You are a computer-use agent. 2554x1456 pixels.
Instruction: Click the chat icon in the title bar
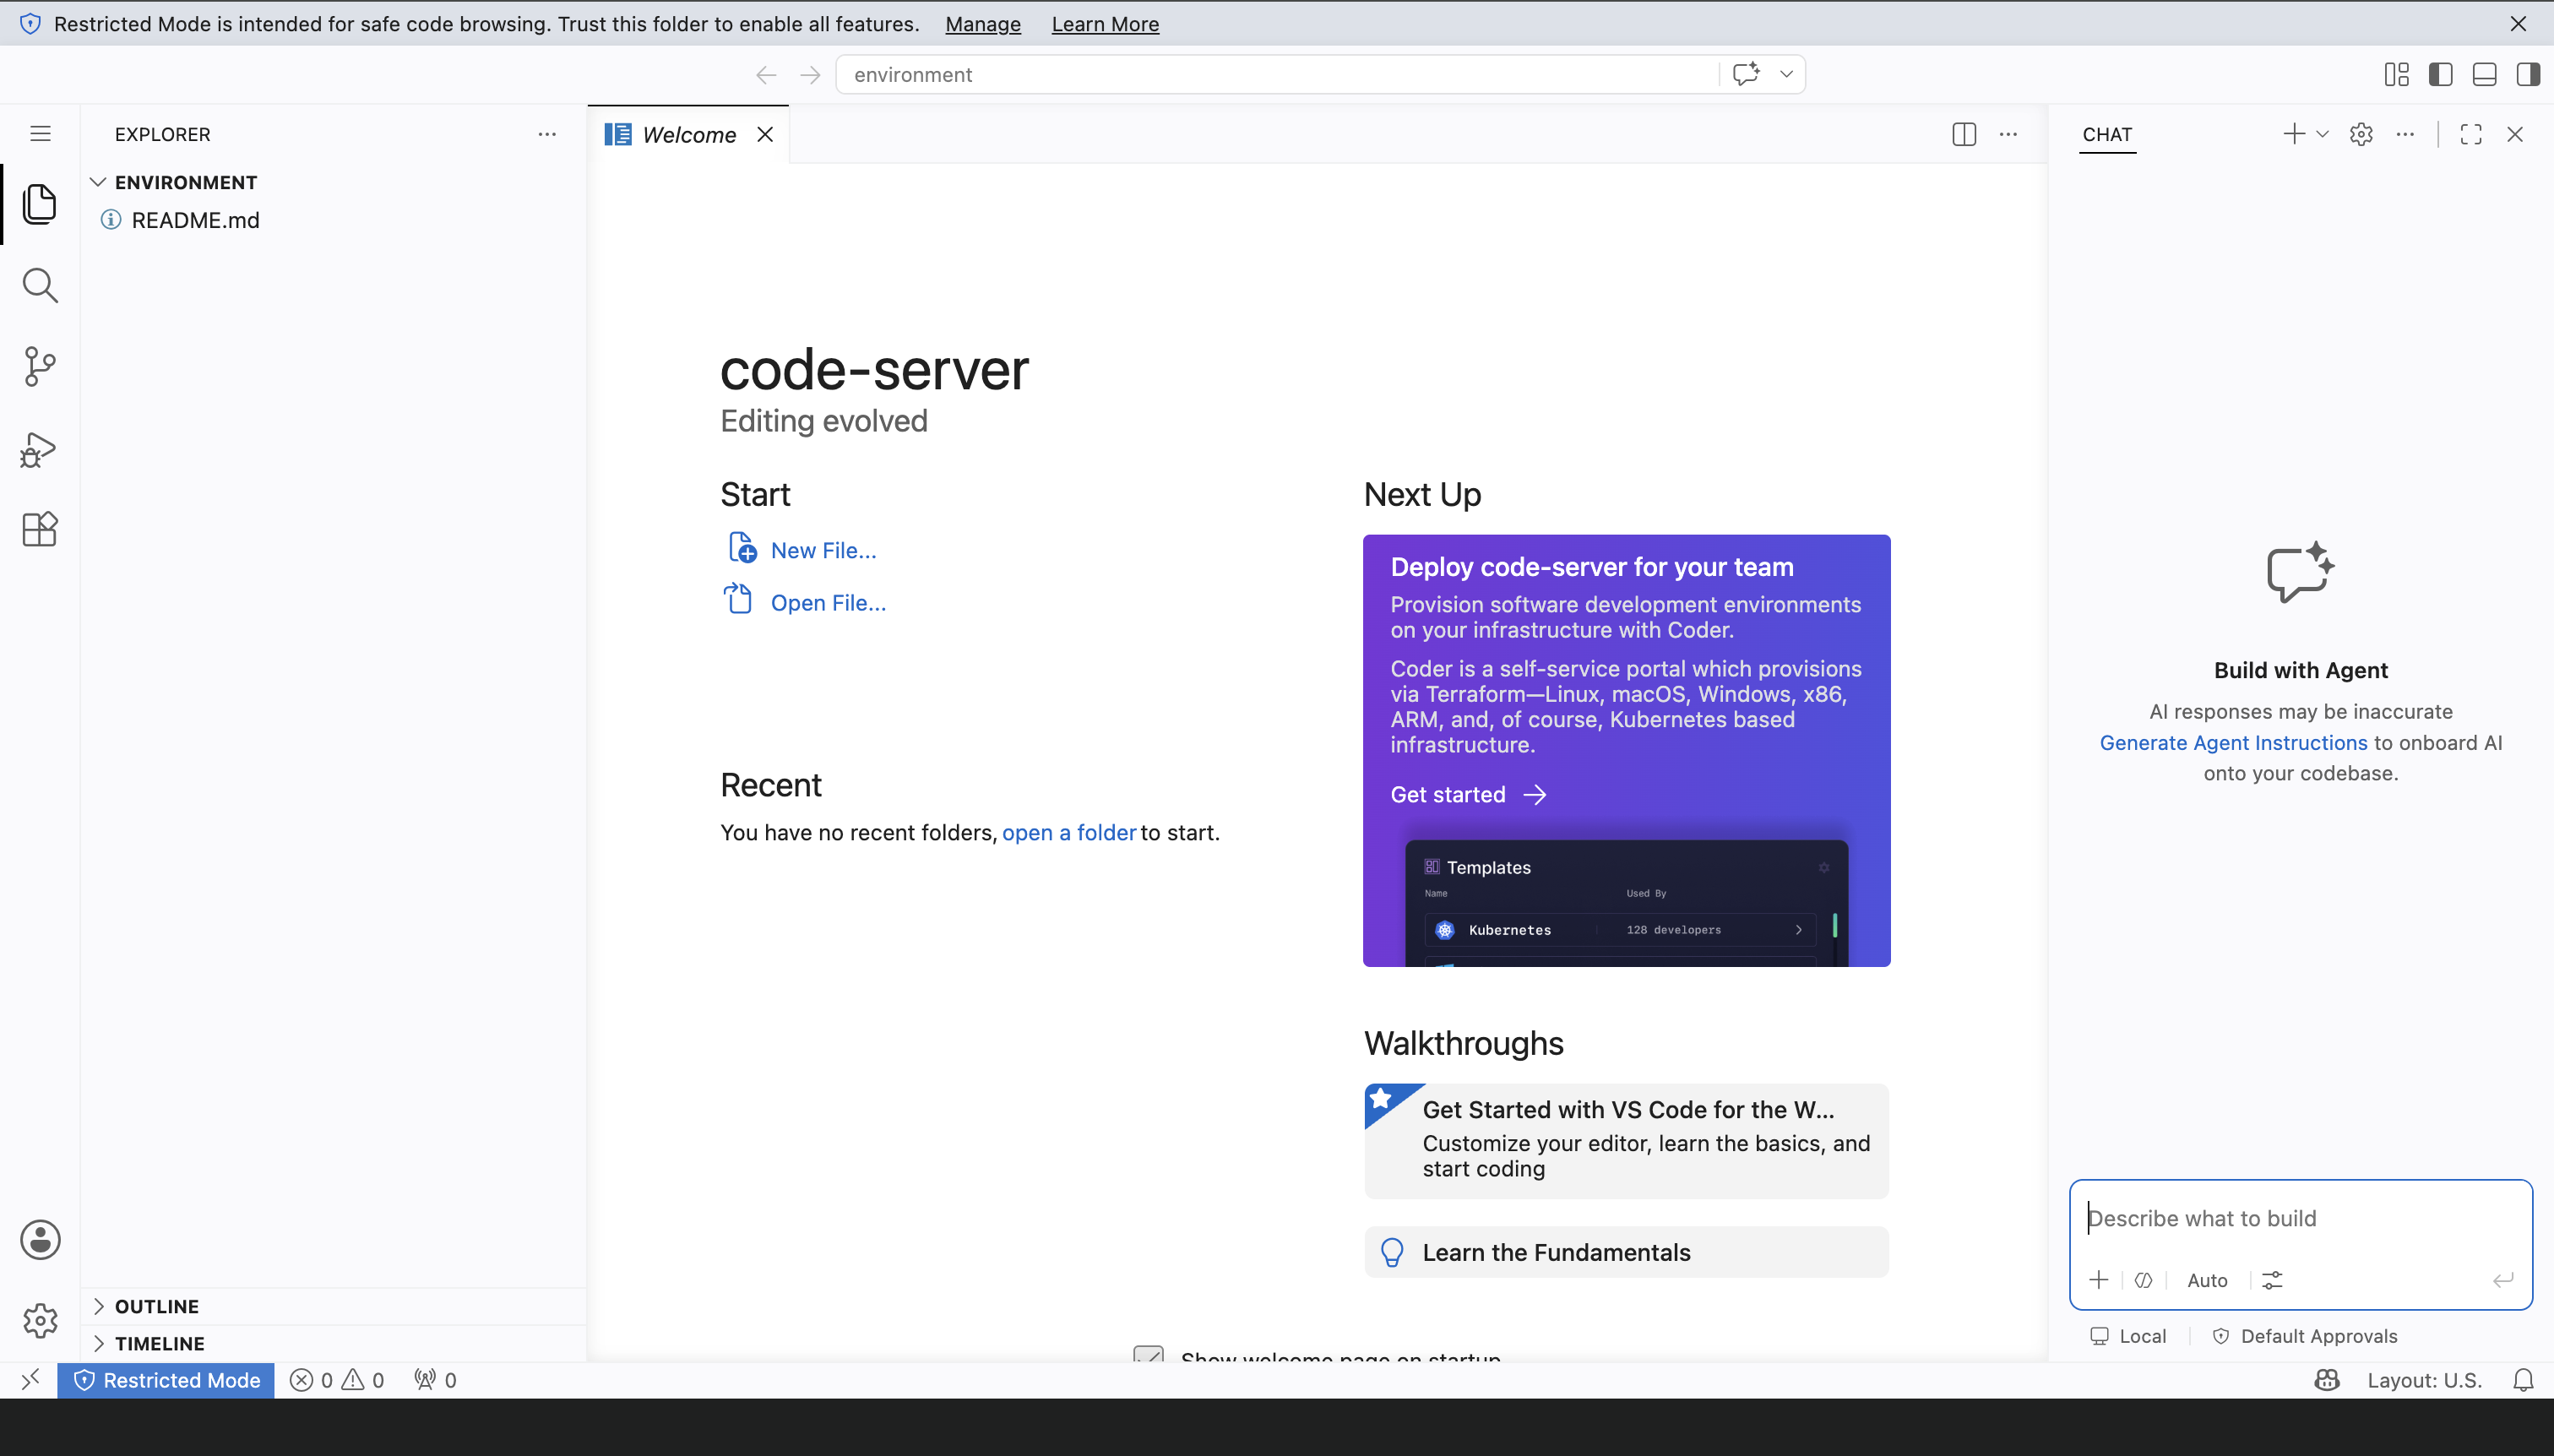(1746, 74)
